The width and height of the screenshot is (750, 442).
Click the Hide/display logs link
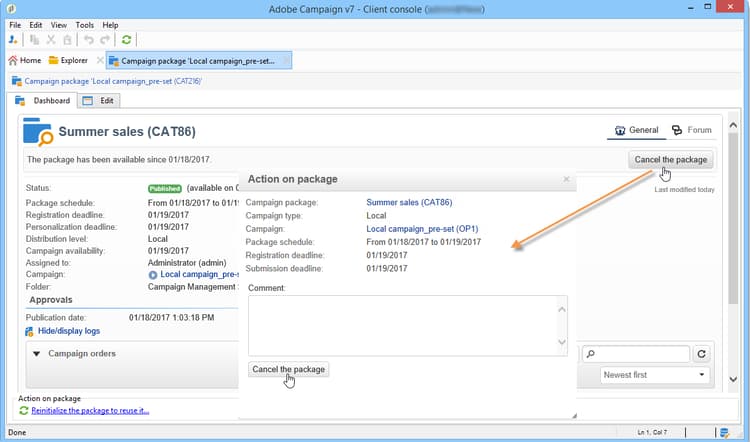pos(69,331)
